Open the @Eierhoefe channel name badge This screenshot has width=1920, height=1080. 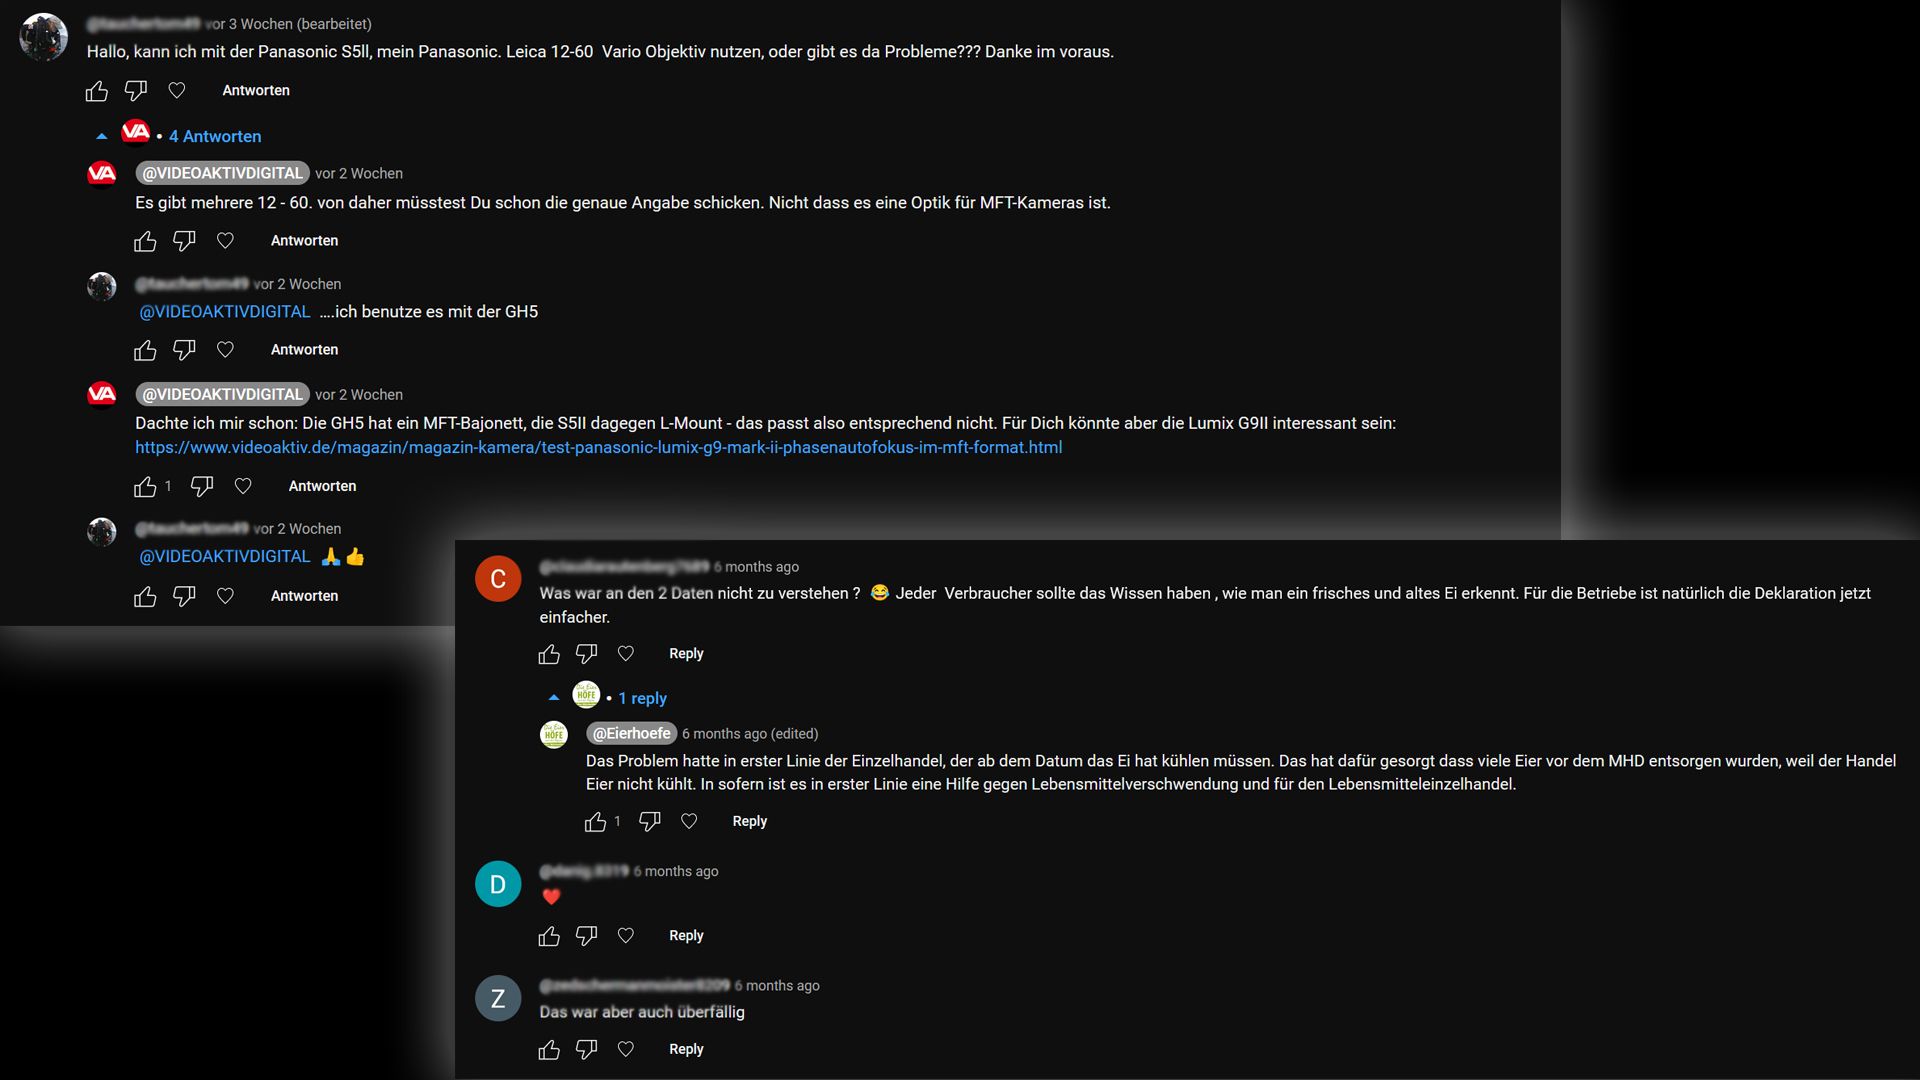pyautogui.click(x=632, y=733)
